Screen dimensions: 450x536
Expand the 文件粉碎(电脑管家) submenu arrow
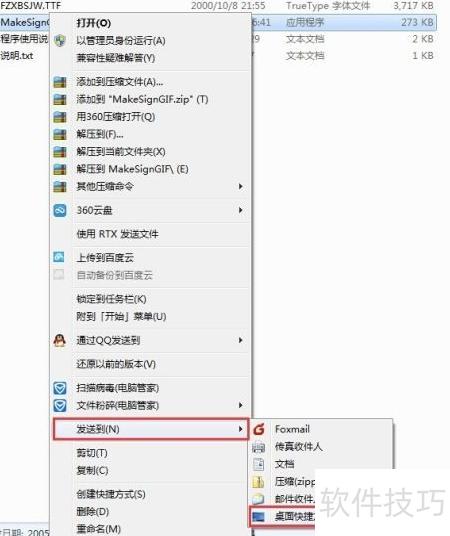[241, 405]
